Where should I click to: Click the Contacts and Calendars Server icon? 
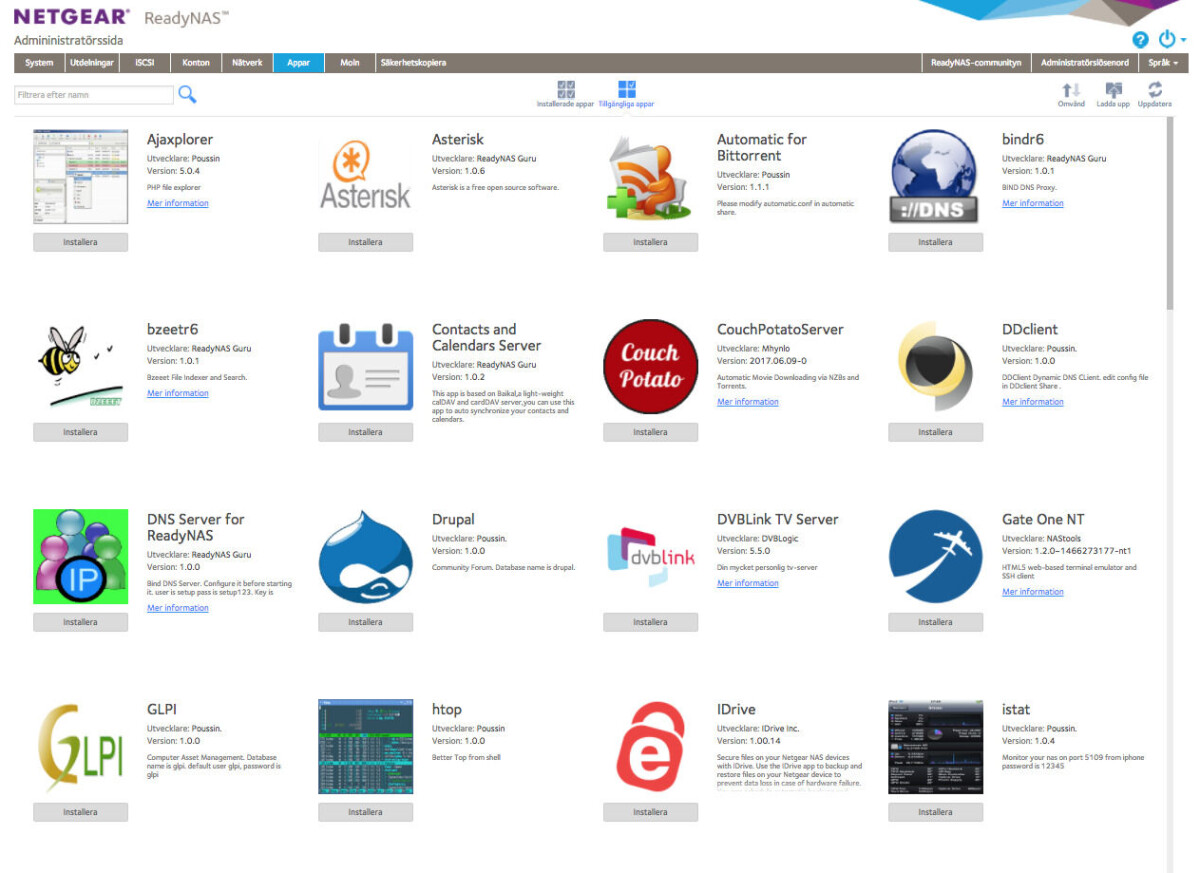[365, 367]
